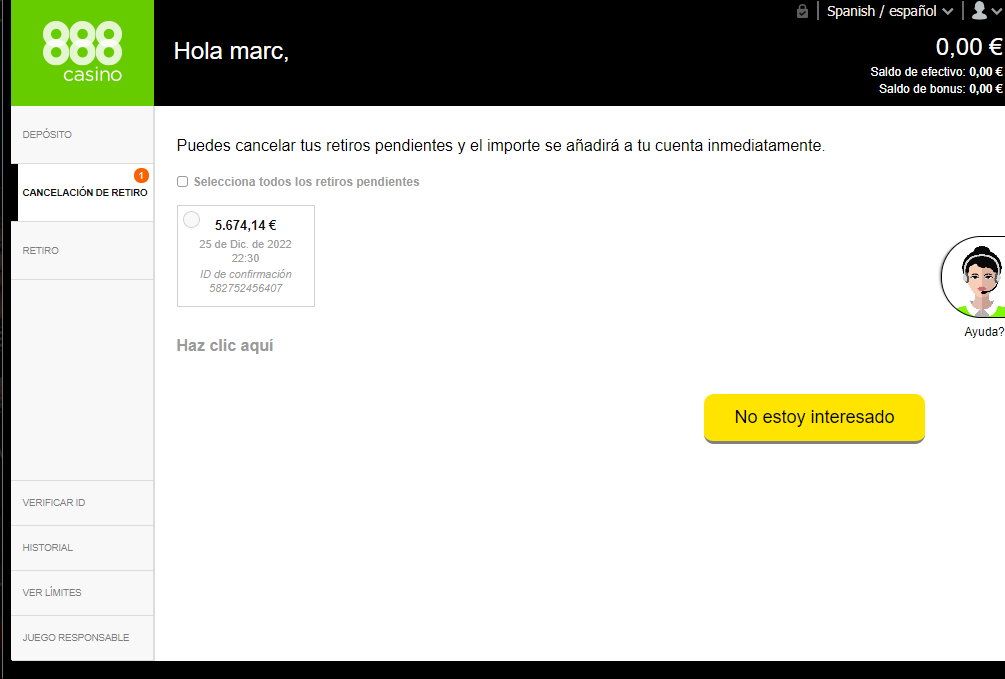Expand the chevron beside the user icon

pos(996,12)
